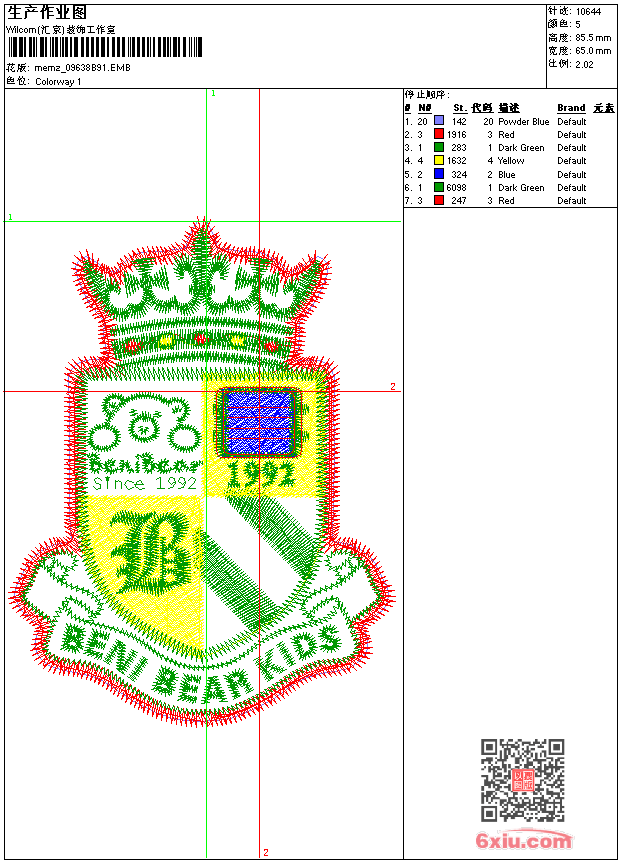Click the ornate green letter 'B' emblem
Image resolution: width=620 pixels, height=860 pixels.
(149, 552)
